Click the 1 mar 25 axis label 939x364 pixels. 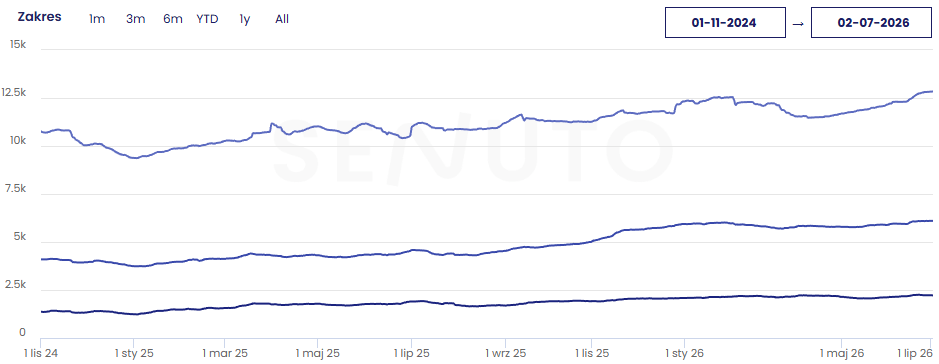(x=225, y=353)
